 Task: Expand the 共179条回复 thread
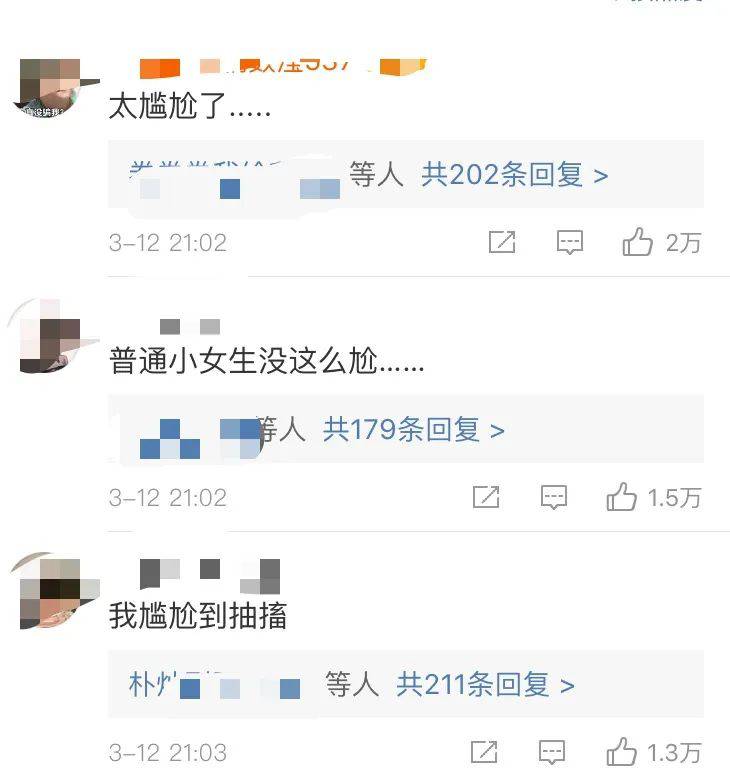414,429
